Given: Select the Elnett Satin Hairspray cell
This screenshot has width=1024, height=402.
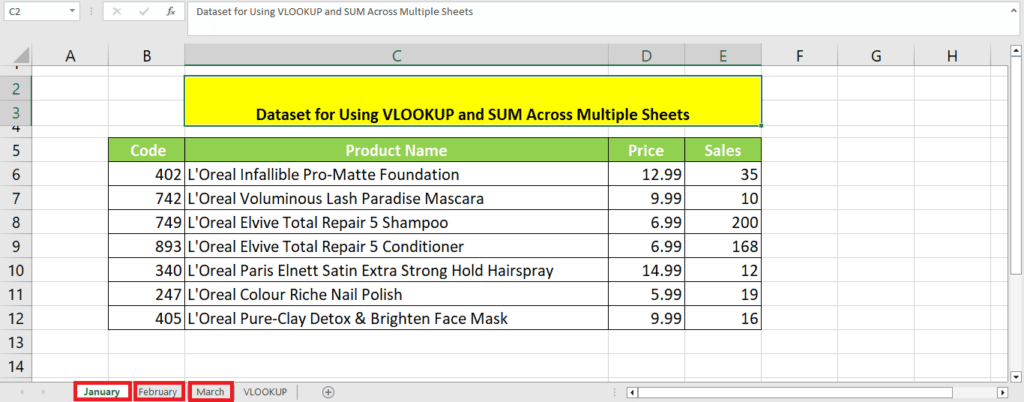Looking at the screenshot, I should tap(396, 270).
